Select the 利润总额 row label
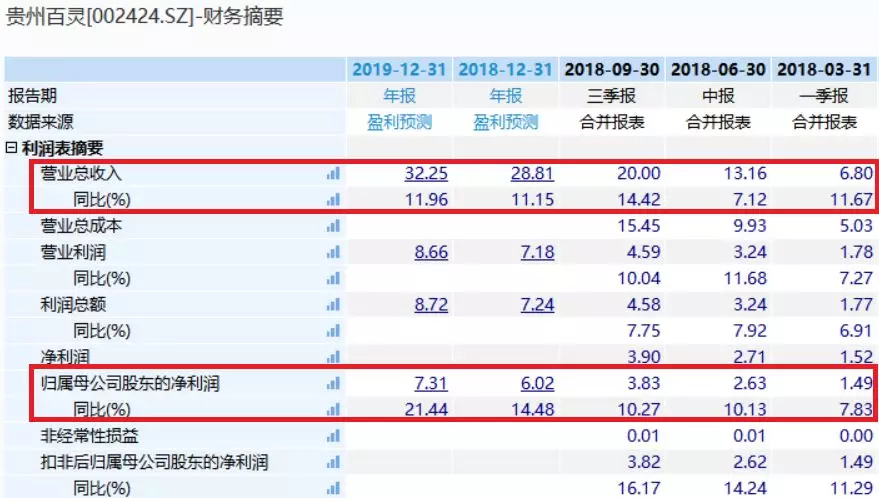Image resolution: width=879 pixels, height=498 pixels. (73, 305)
